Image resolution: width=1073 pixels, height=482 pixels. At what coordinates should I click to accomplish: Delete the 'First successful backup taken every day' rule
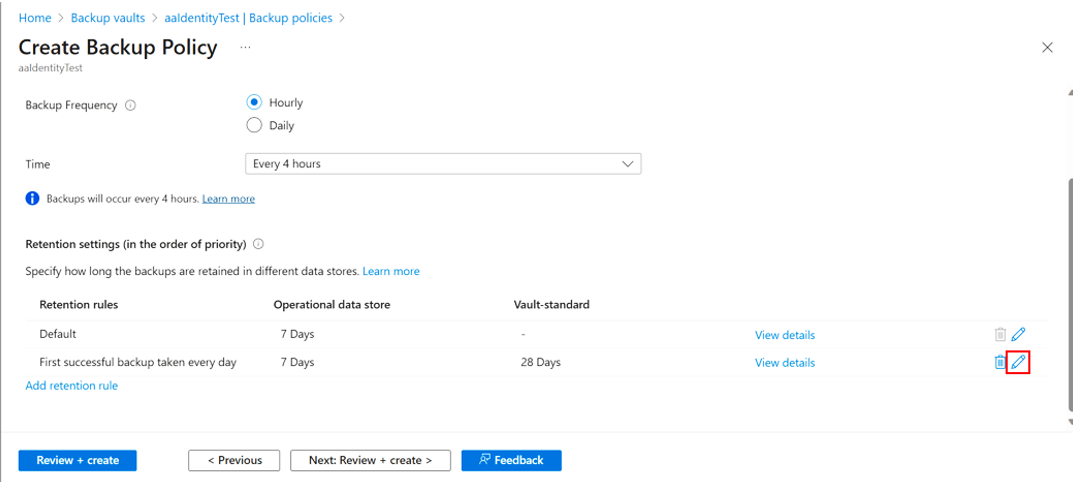click(1000, 362)
